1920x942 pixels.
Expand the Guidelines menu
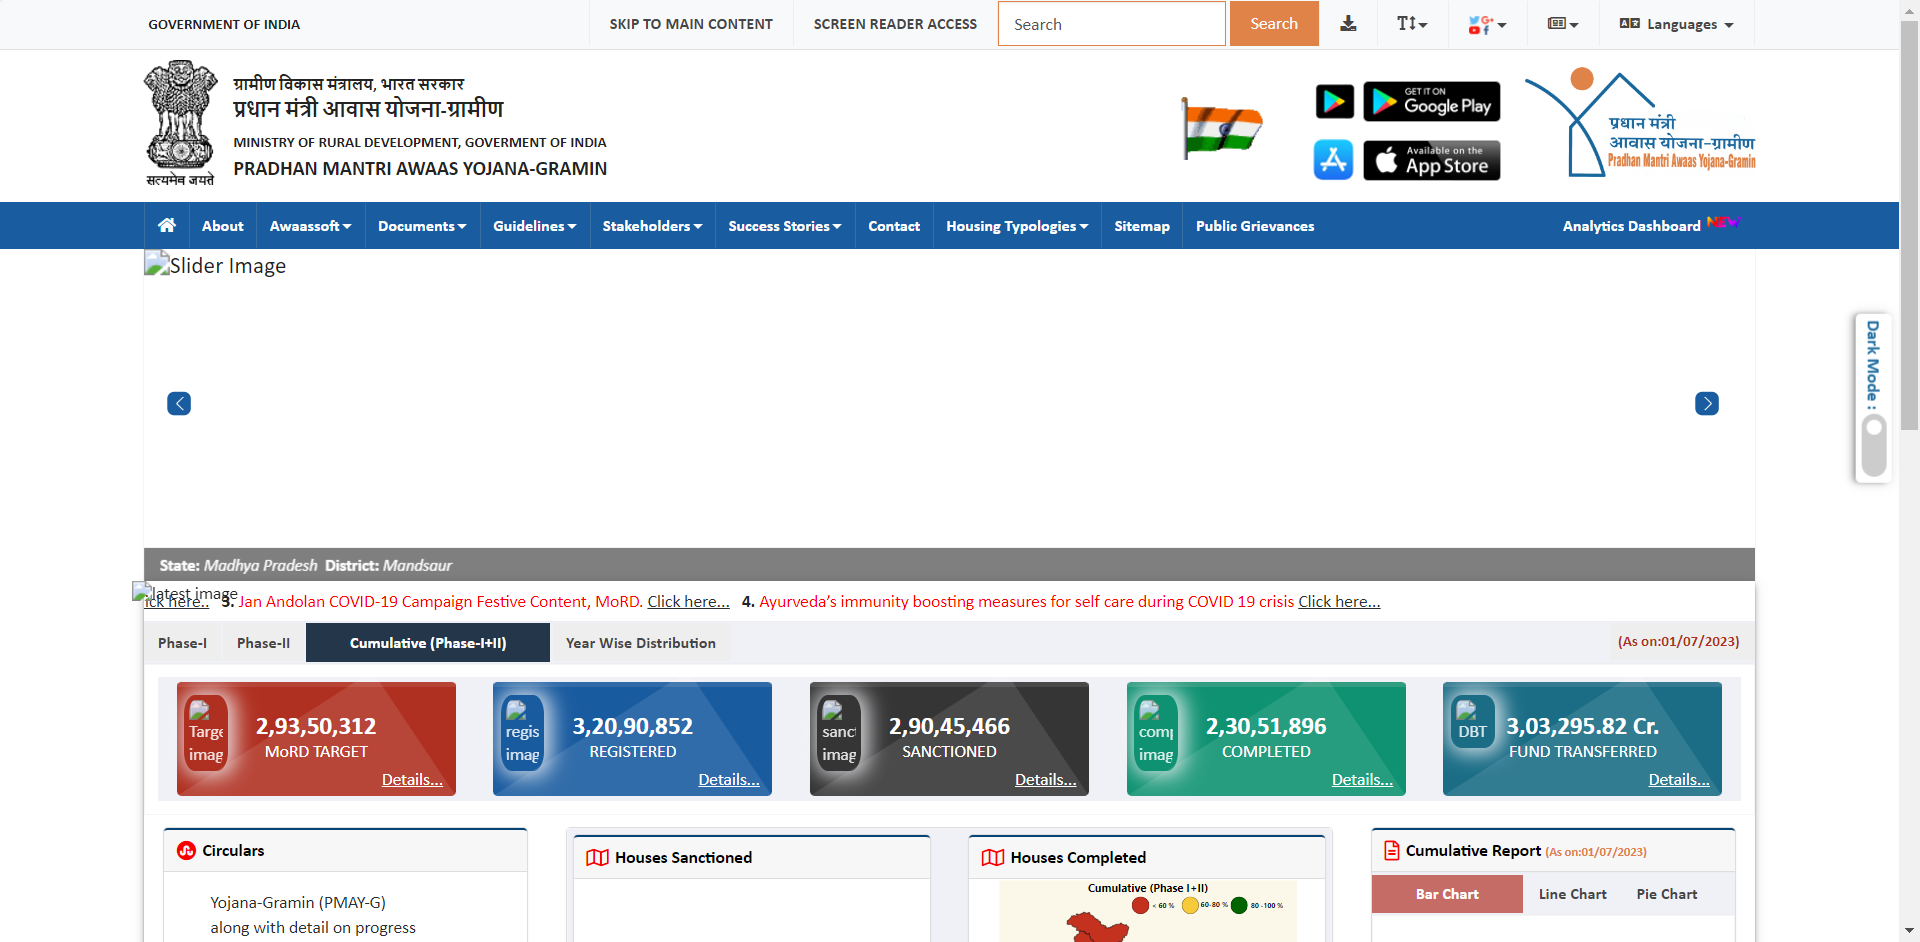click(x=535, y=226)
